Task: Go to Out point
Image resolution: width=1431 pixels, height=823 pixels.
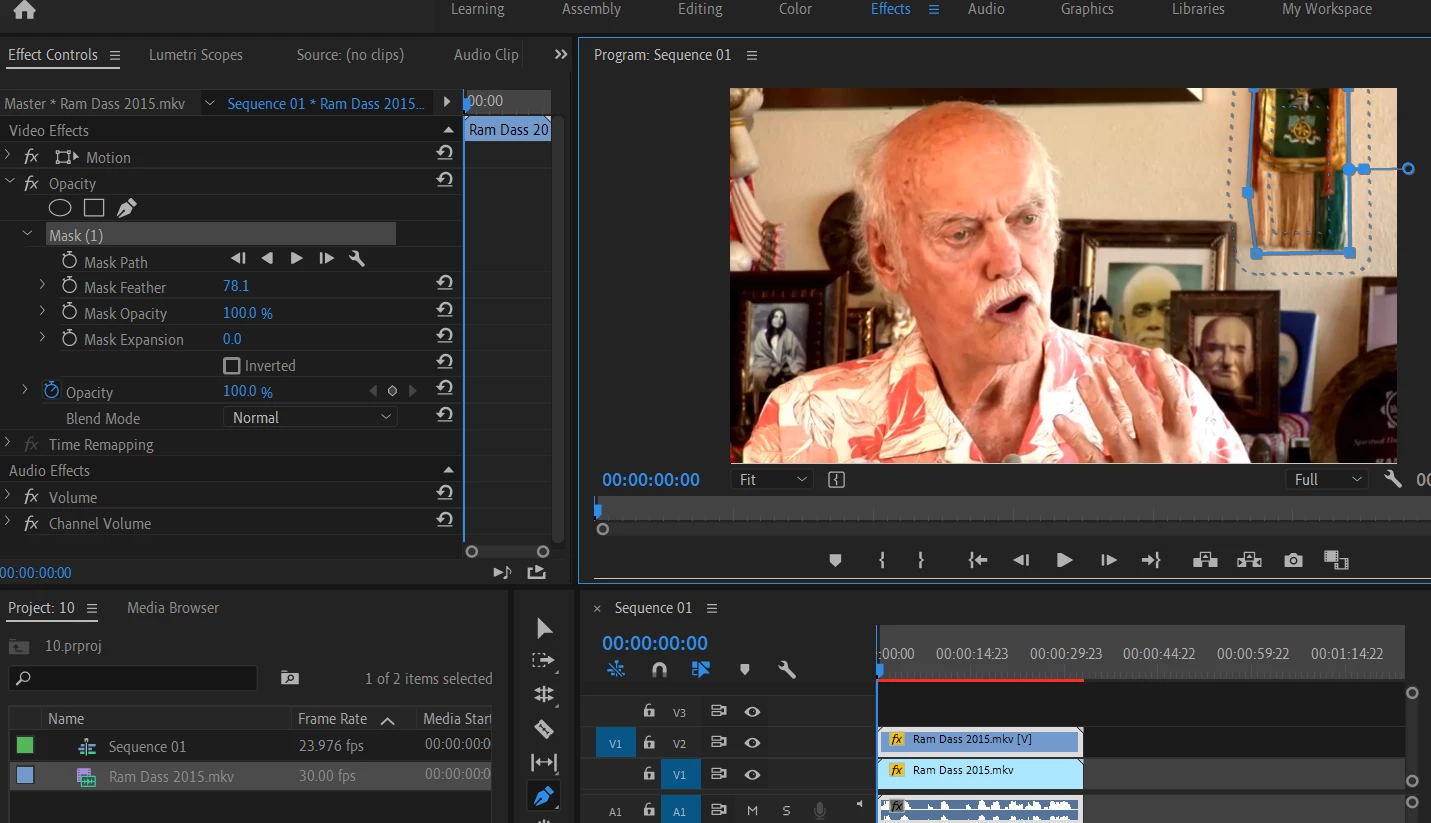Action: tap(1151, 560)
